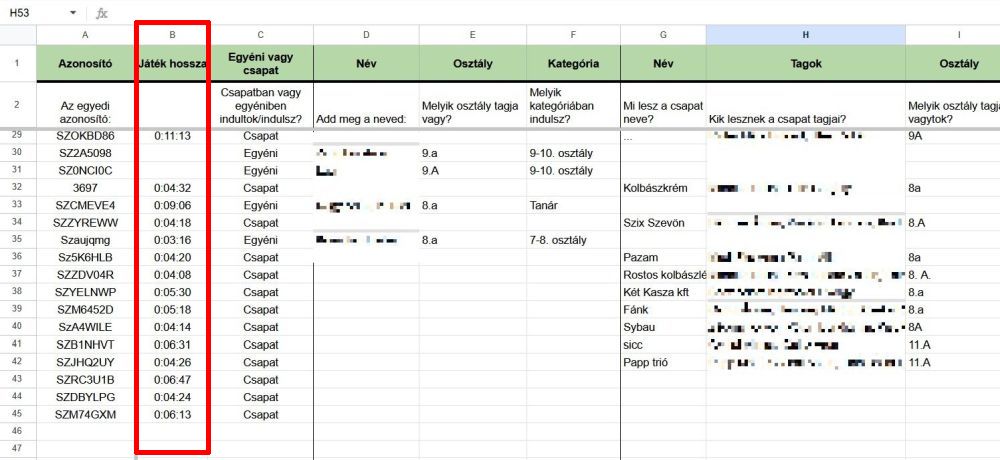This screenshot has height=460, width=1000.
Task: Select column H header
Action: tap(805, 35)
